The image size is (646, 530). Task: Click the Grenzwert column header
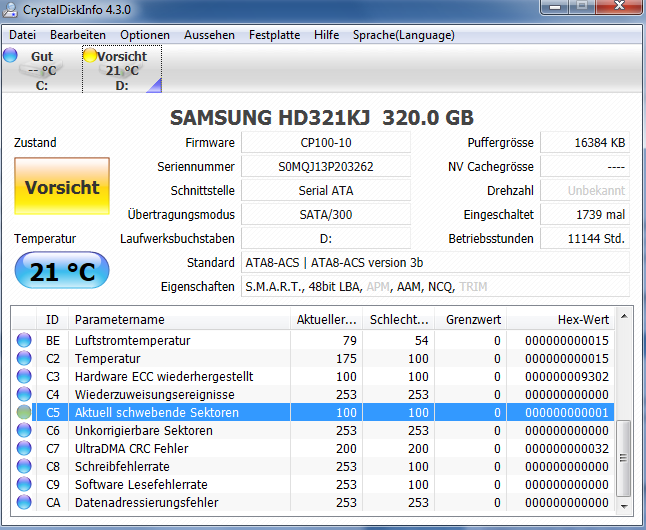[x=470, y=319]
